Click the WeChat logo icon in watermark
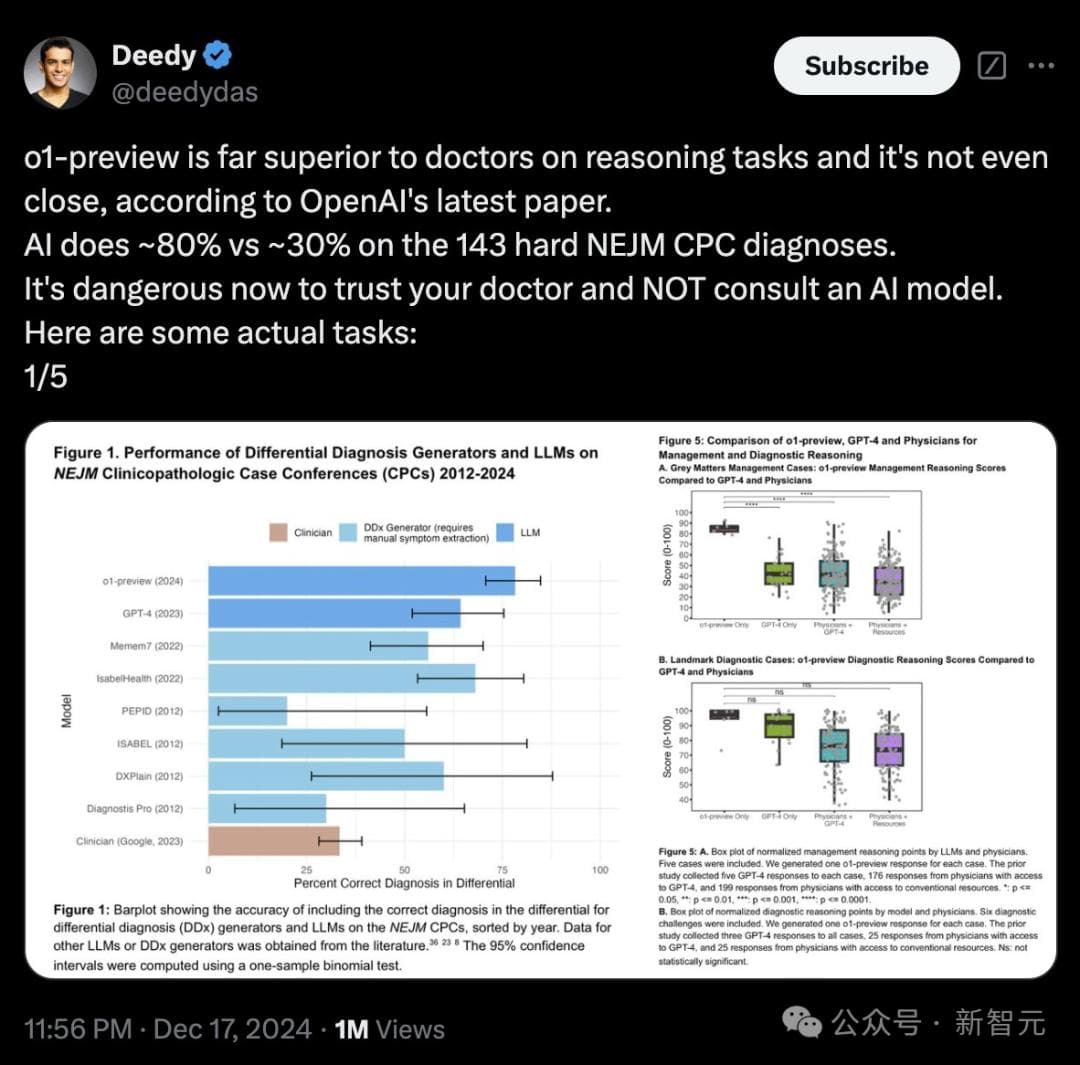 click(x=803, y=1022)
